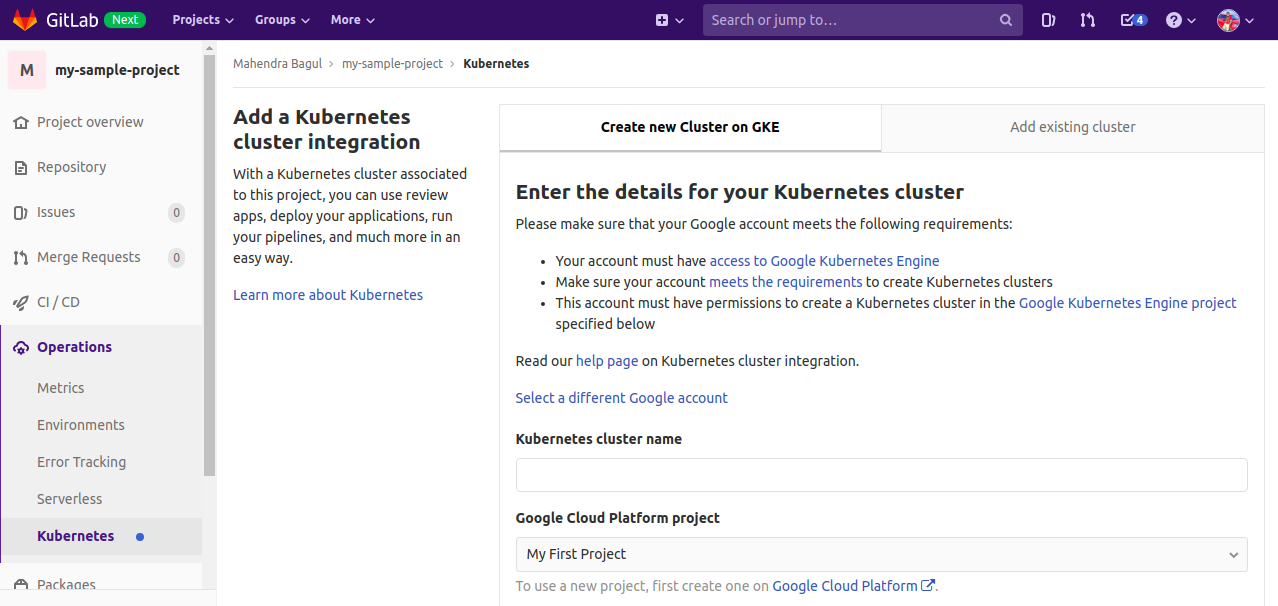The height and width of the screenshot is (606, 1278).
Task: Open access to Google Kubernetes Engine link
Action: (824, 261)
